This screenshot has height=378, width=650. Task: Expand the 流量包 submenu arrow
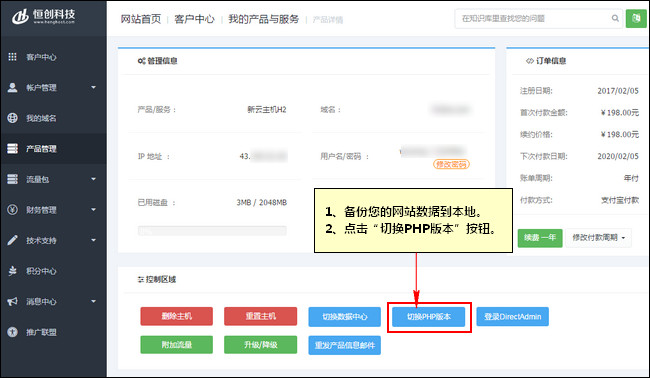click(x=93, y=179)
